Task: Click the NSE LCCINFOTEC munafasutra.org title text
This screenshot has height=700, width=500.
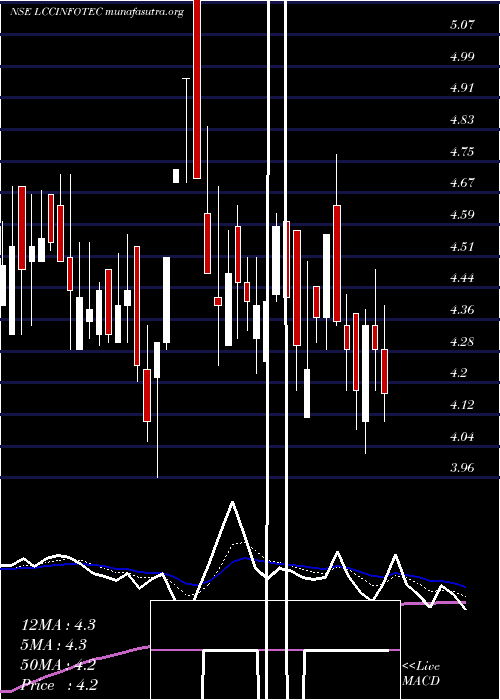Action: tap(97, 12)
